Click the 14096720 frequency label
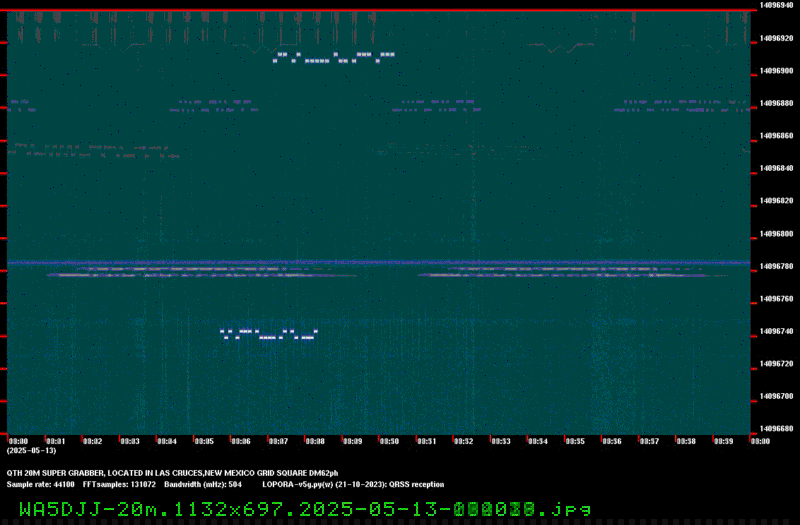Viewport: 800px width, 525px height. tap(777, 364)
